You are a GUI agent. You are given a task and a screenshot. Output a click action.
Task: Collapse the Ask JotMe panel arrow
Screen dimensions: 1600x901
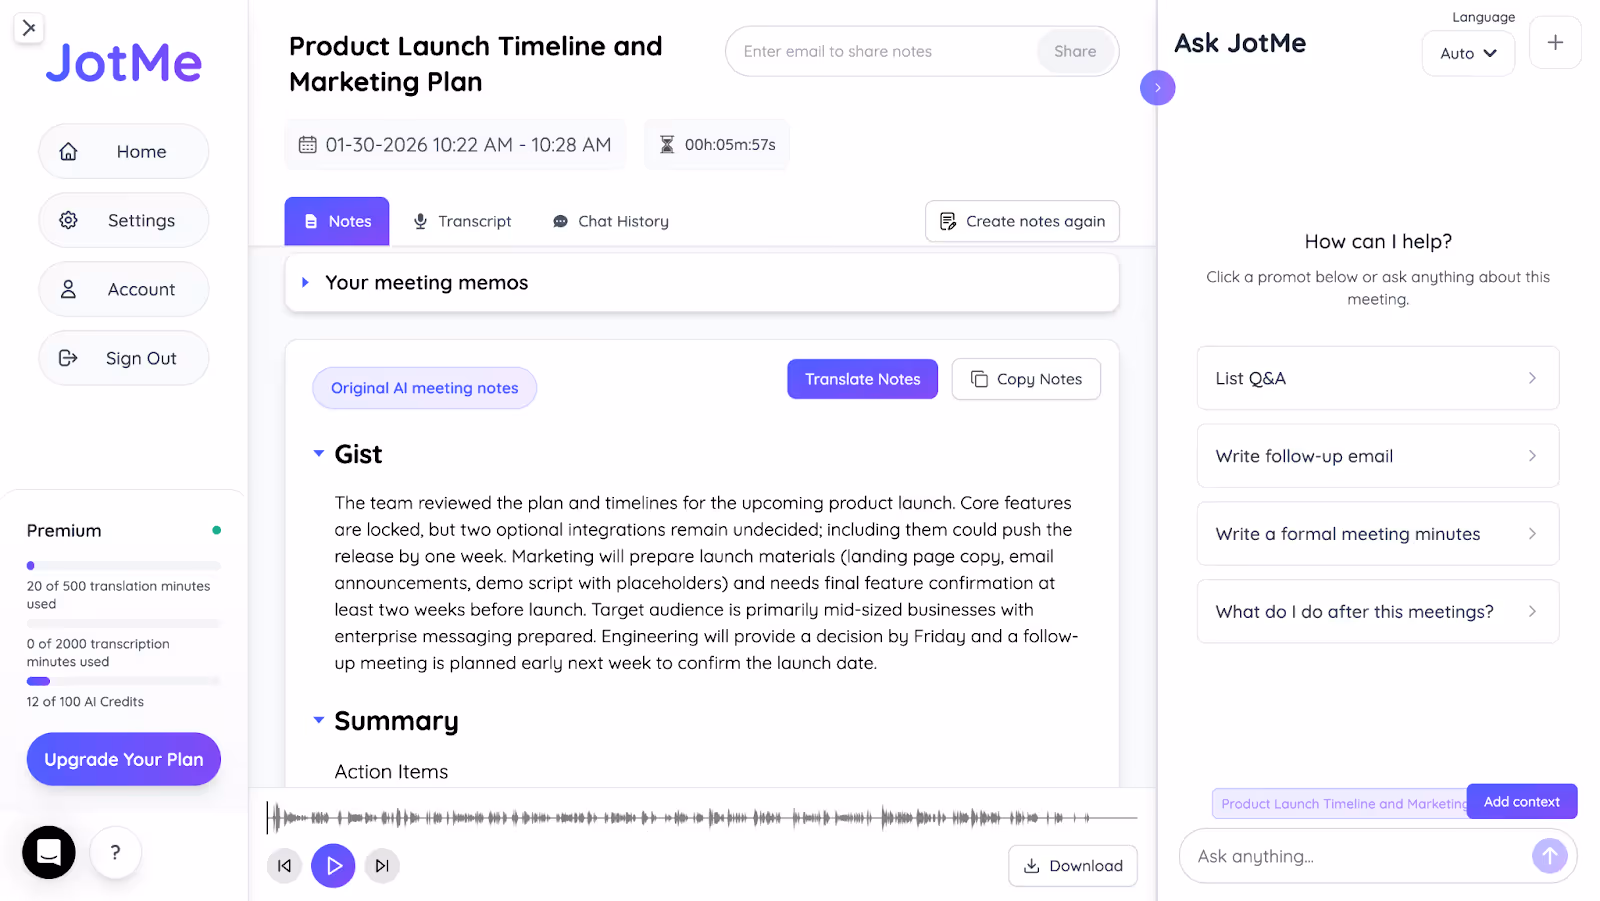1158,88
